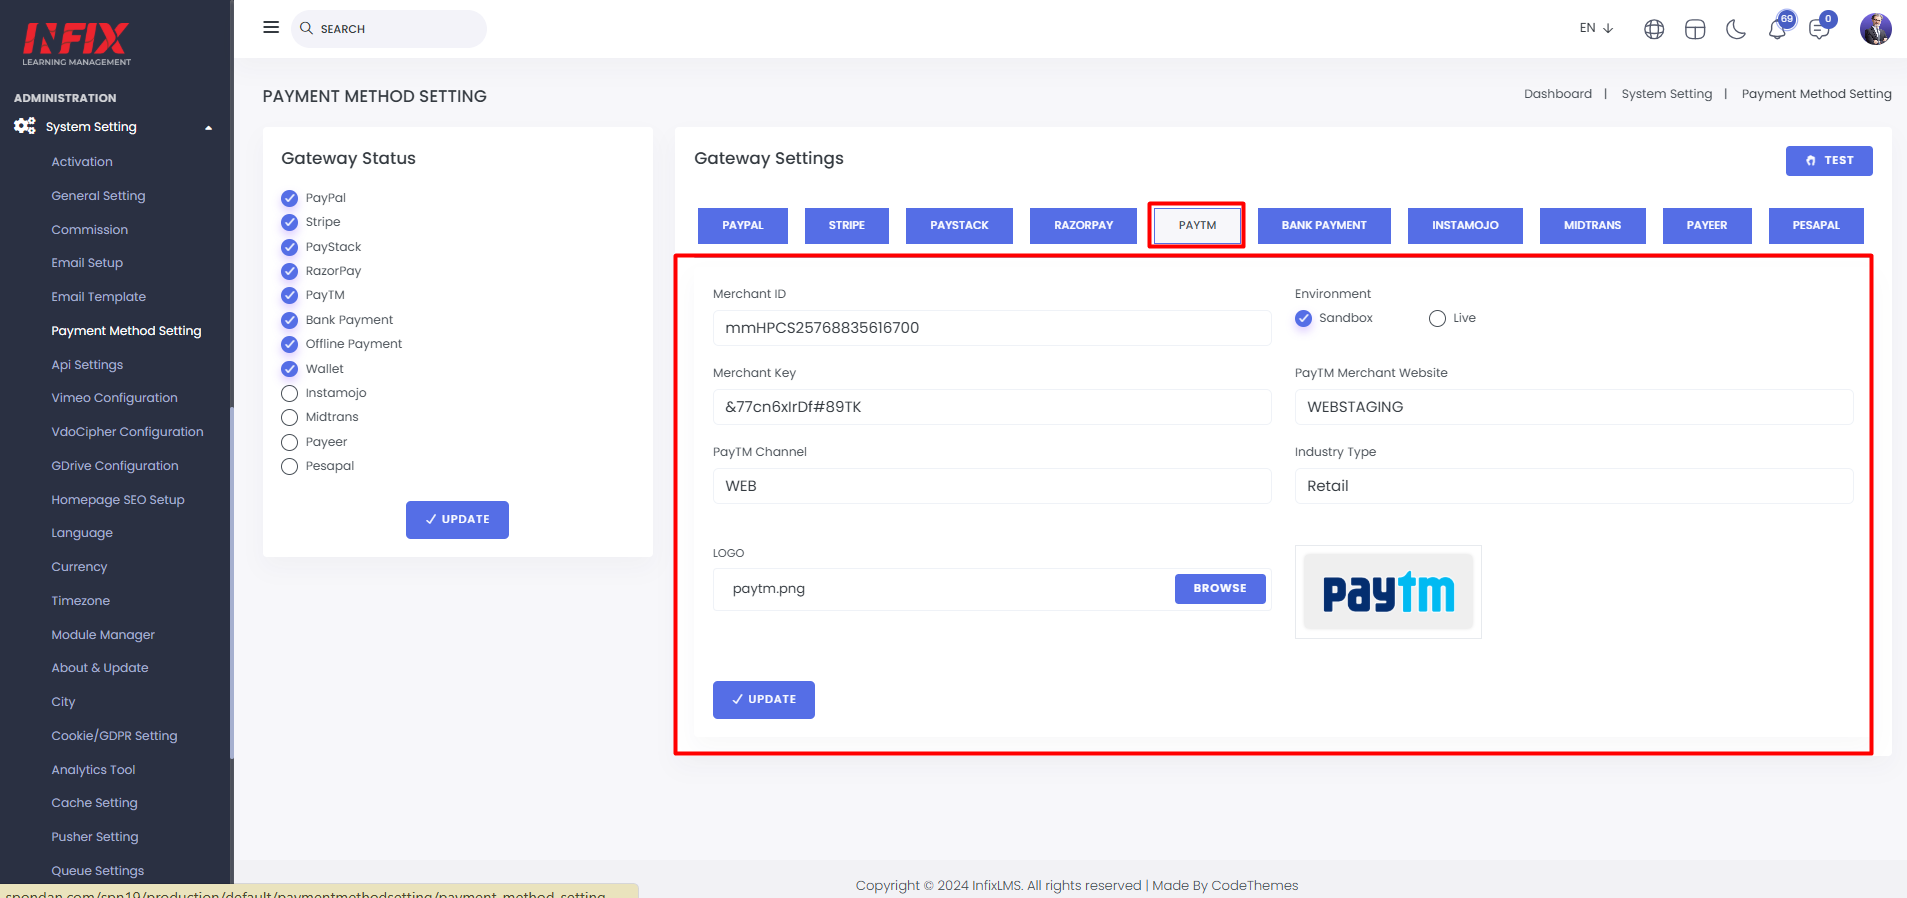Focus the Industry Type field
Image resolution: width=1907 pixels, height=898 pixels.
[x=1574, y=486]
